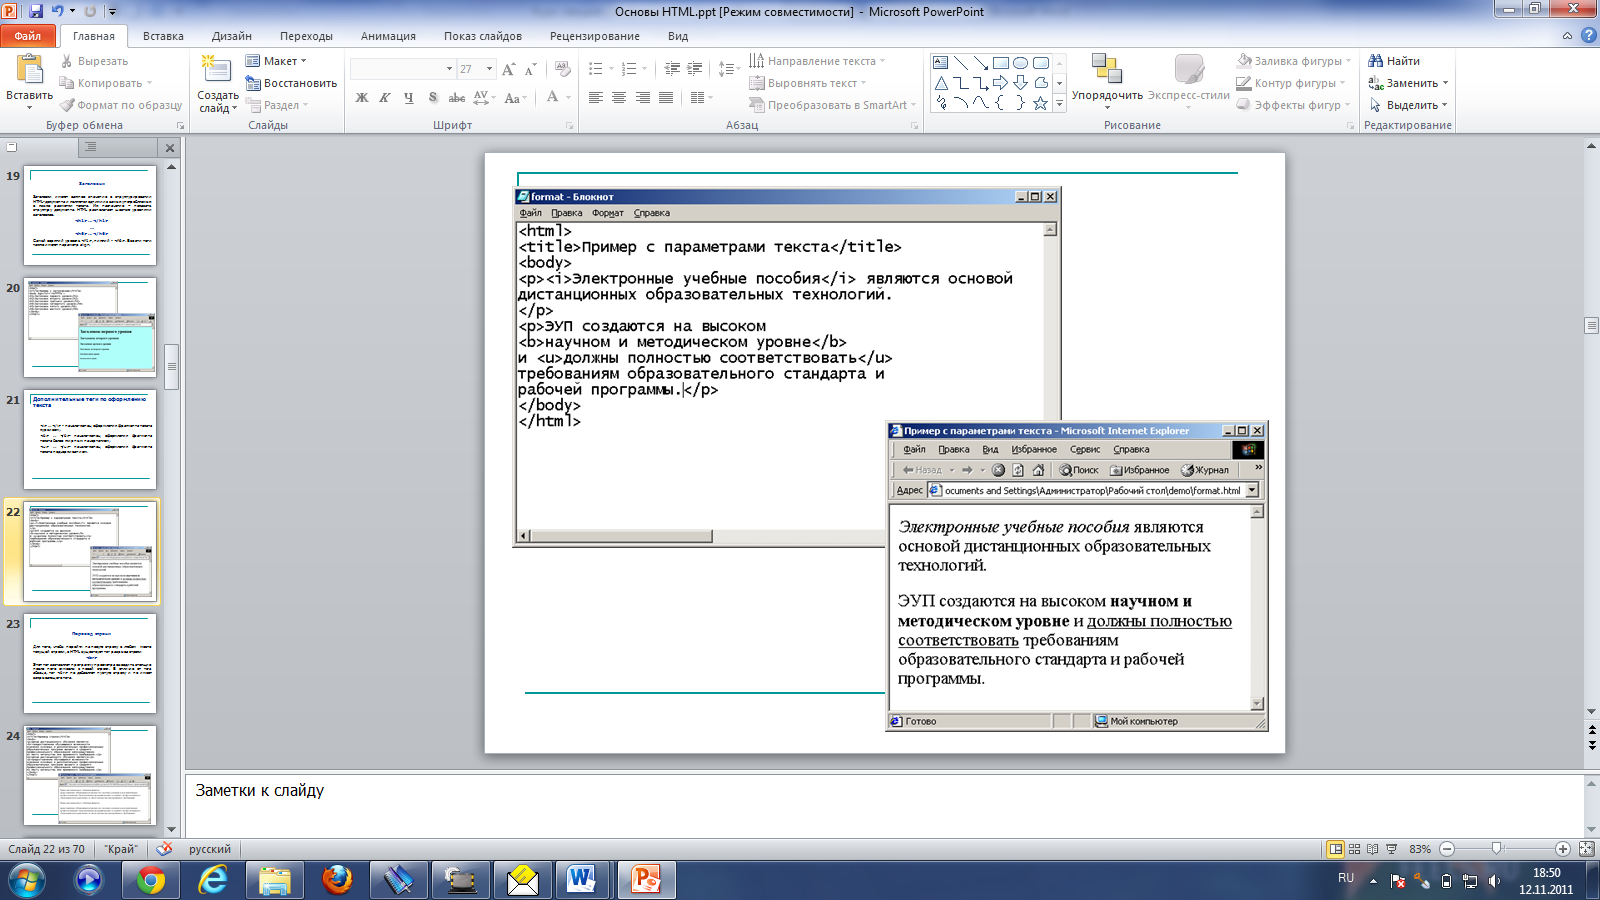Switch to Reading view icon
The height and width of the screenshot is (900, 1600).
tap(1372, 849)
